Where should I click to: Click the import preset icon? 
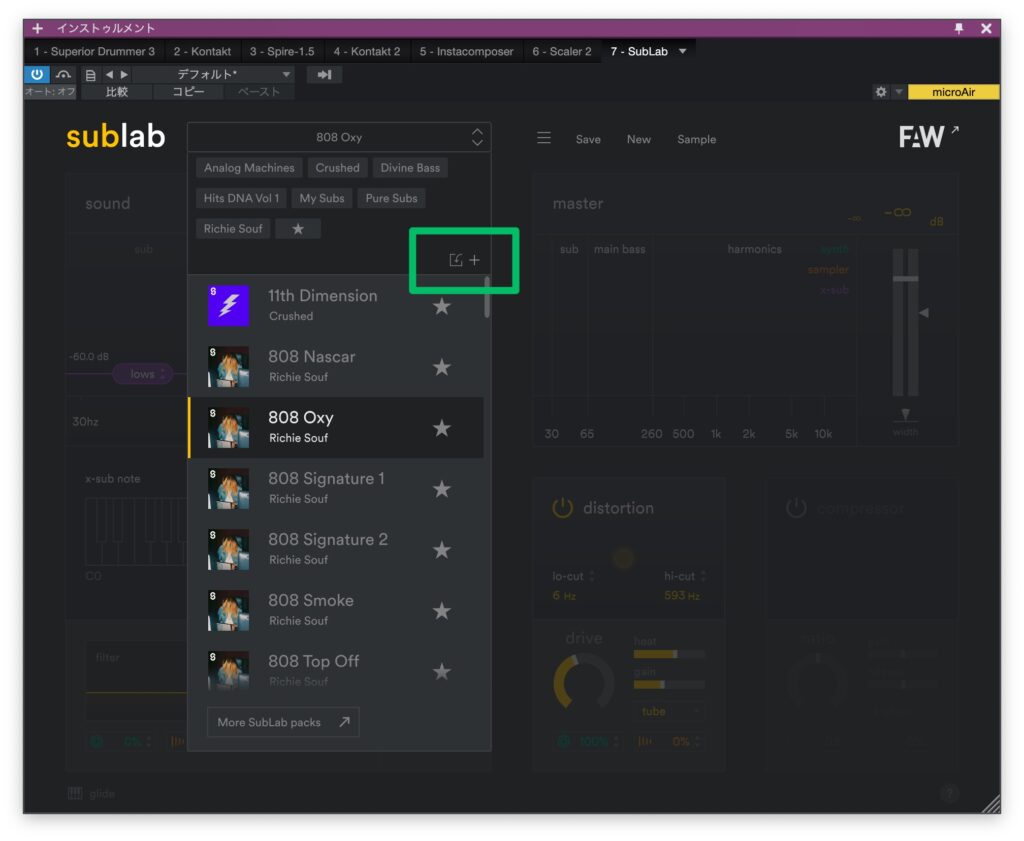pos(456,260)
